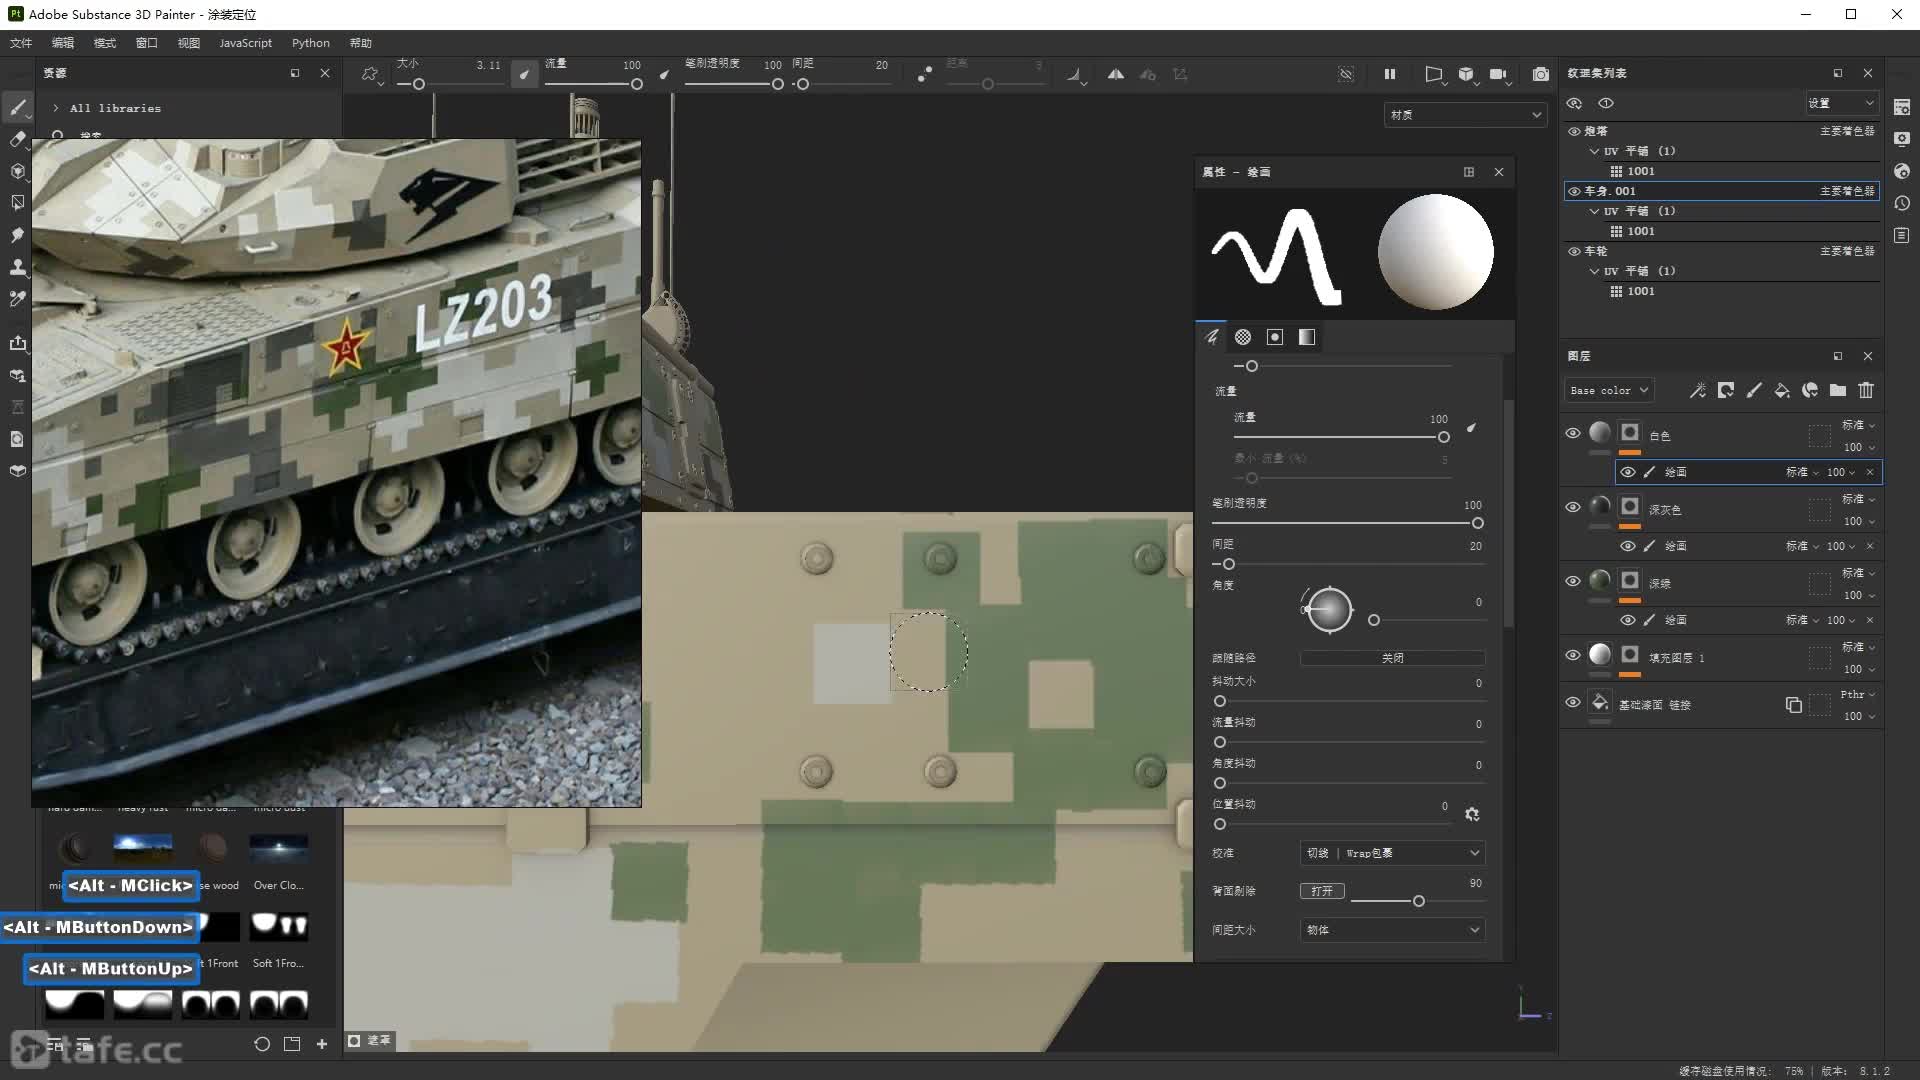Select the Polygon Fill tool
The image size is (1920, 1080).
(x=17, y=203)
